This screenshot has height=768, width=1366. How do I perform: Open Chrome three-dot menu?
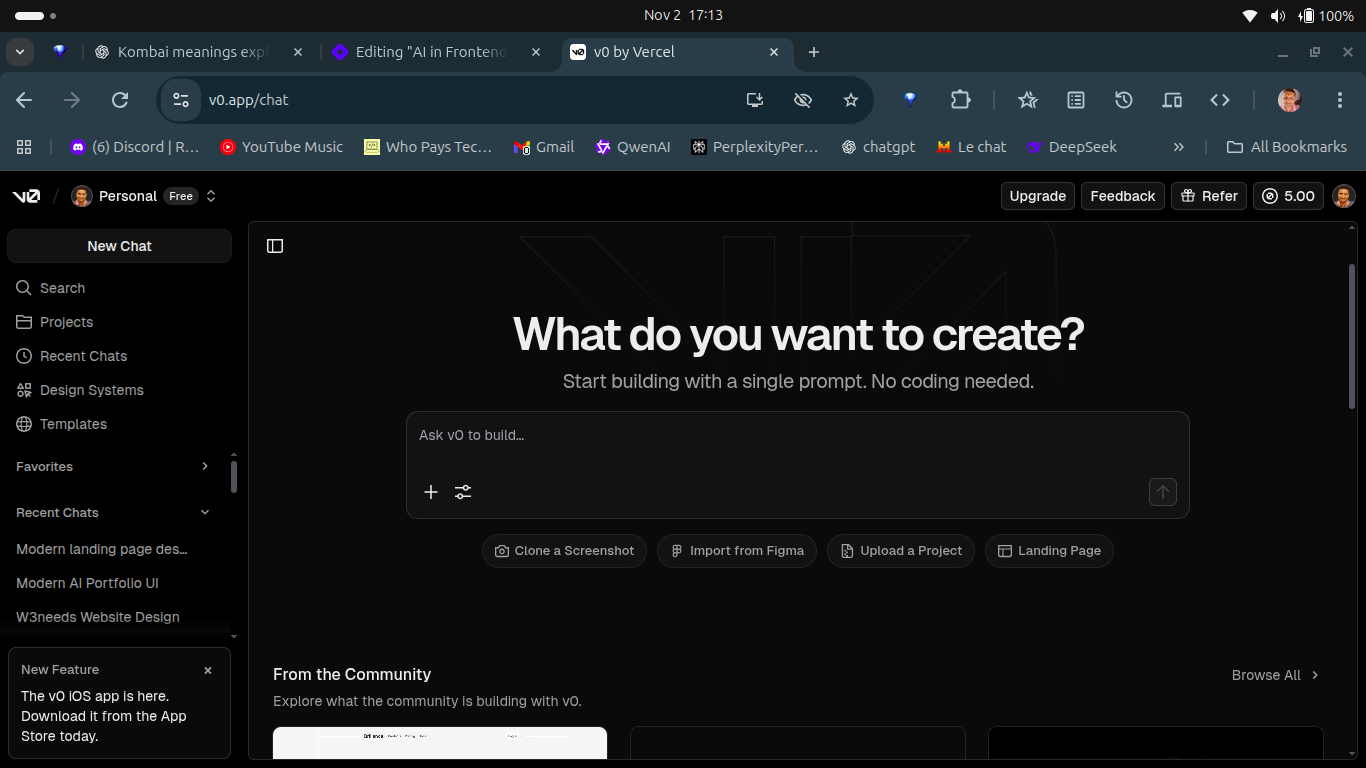1340,100
